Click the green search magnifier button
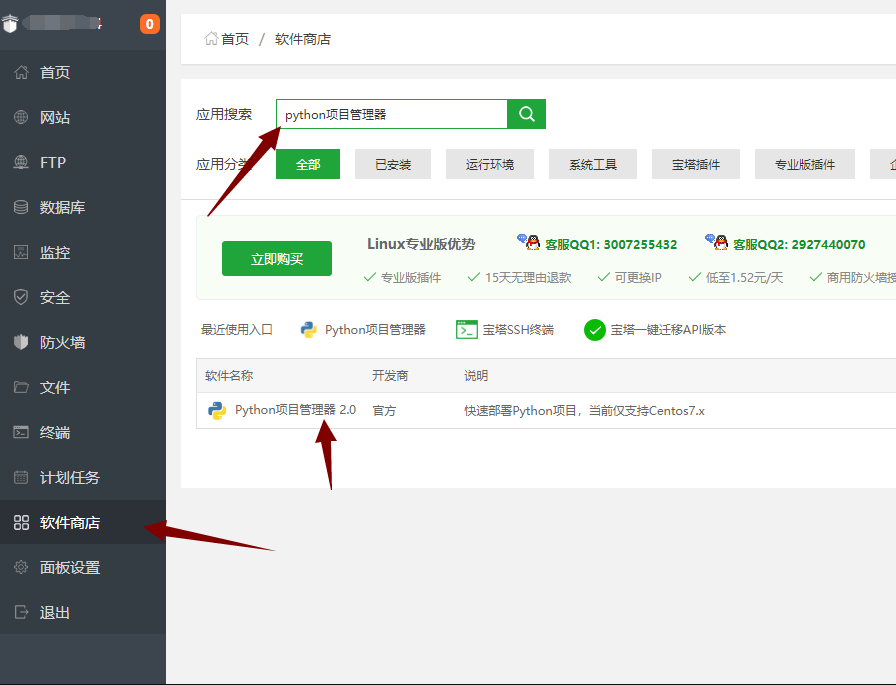The height and width of the screenshot is (685, 896). [x=526, y=114]
